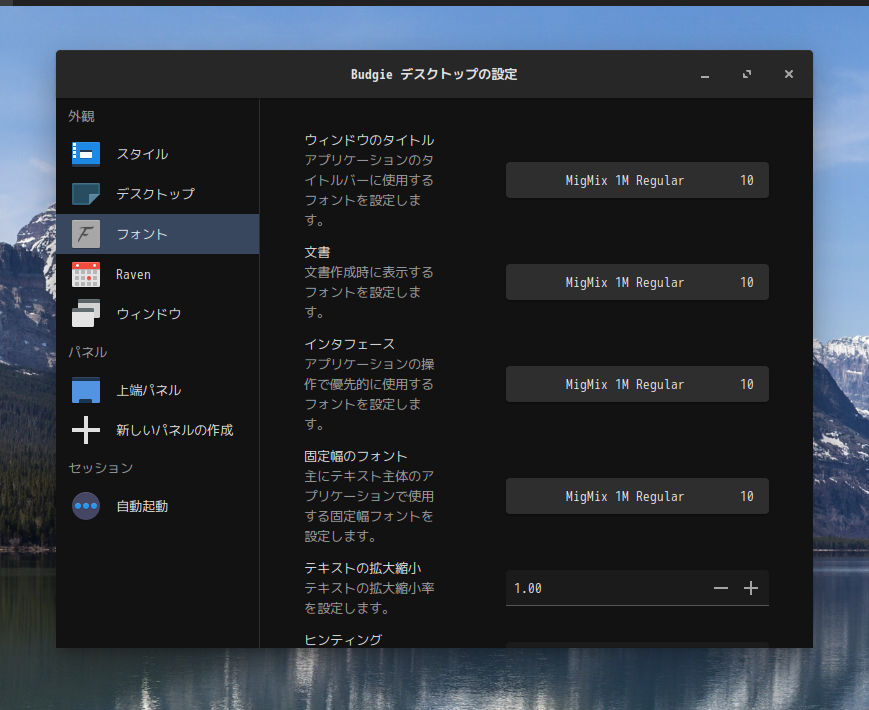The height and width of the screenshot is (710, 869).
Task: Click the 上端パネル panel icon
Action: pyautogui.click(x=86, y=390)
